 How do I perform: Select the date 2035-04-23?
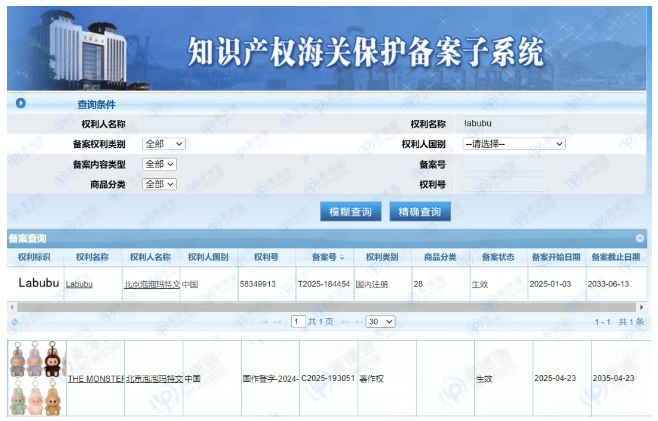614,378
